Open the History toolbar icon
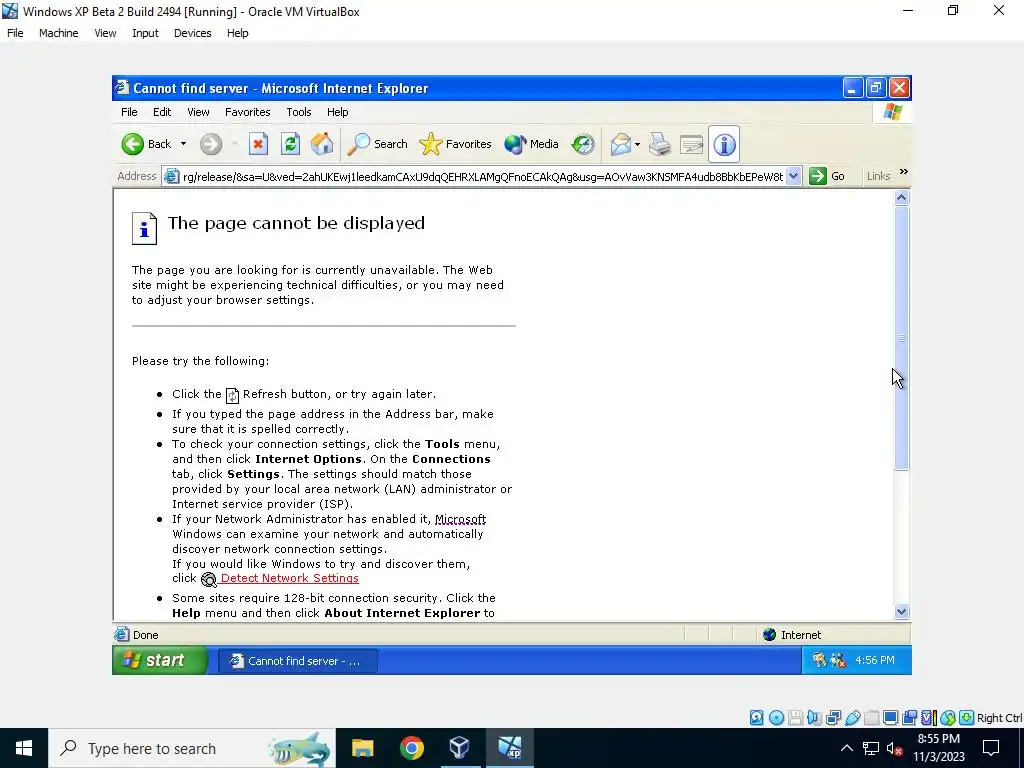This screenshot has width=1024, height=768. (x=583, y=144)
